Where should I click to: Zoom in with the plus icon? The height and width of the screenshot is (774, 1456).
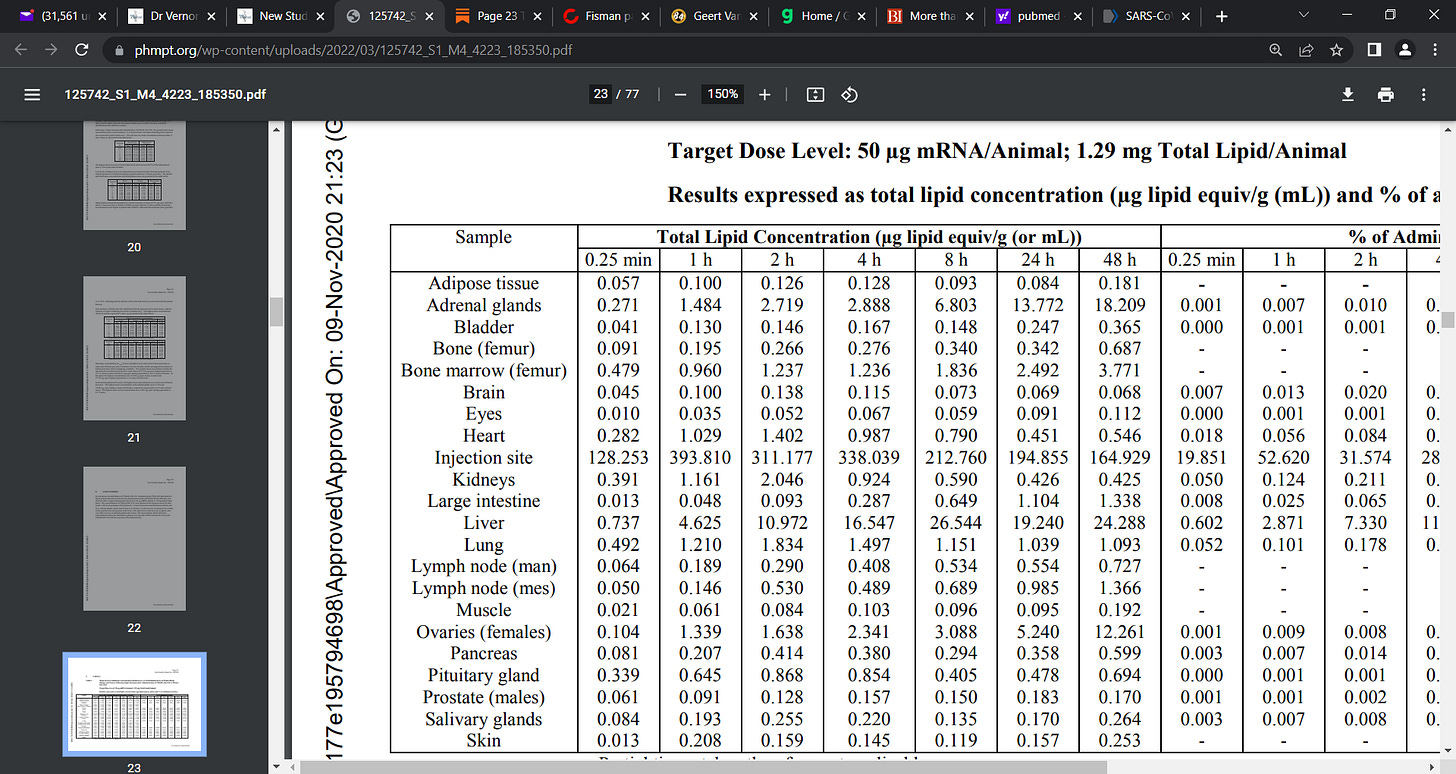click(765, 94)
